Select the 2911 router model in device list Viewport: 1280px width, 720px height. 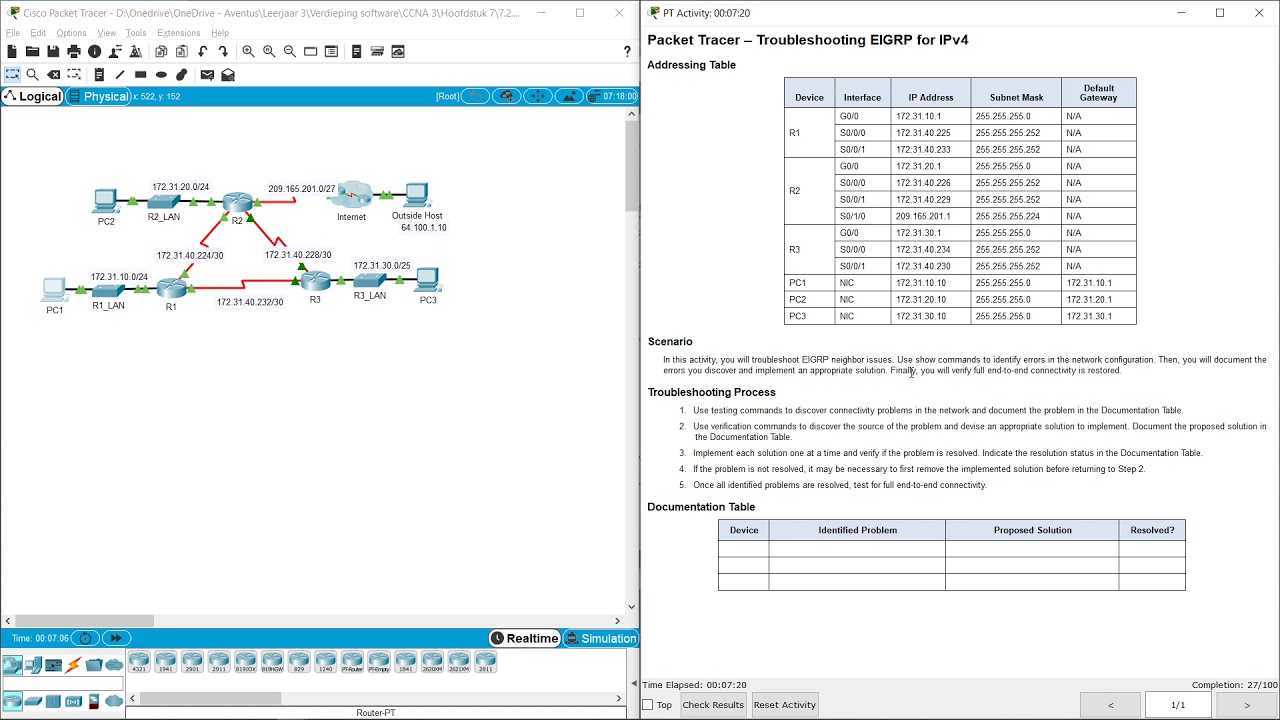tap(219, 662)
